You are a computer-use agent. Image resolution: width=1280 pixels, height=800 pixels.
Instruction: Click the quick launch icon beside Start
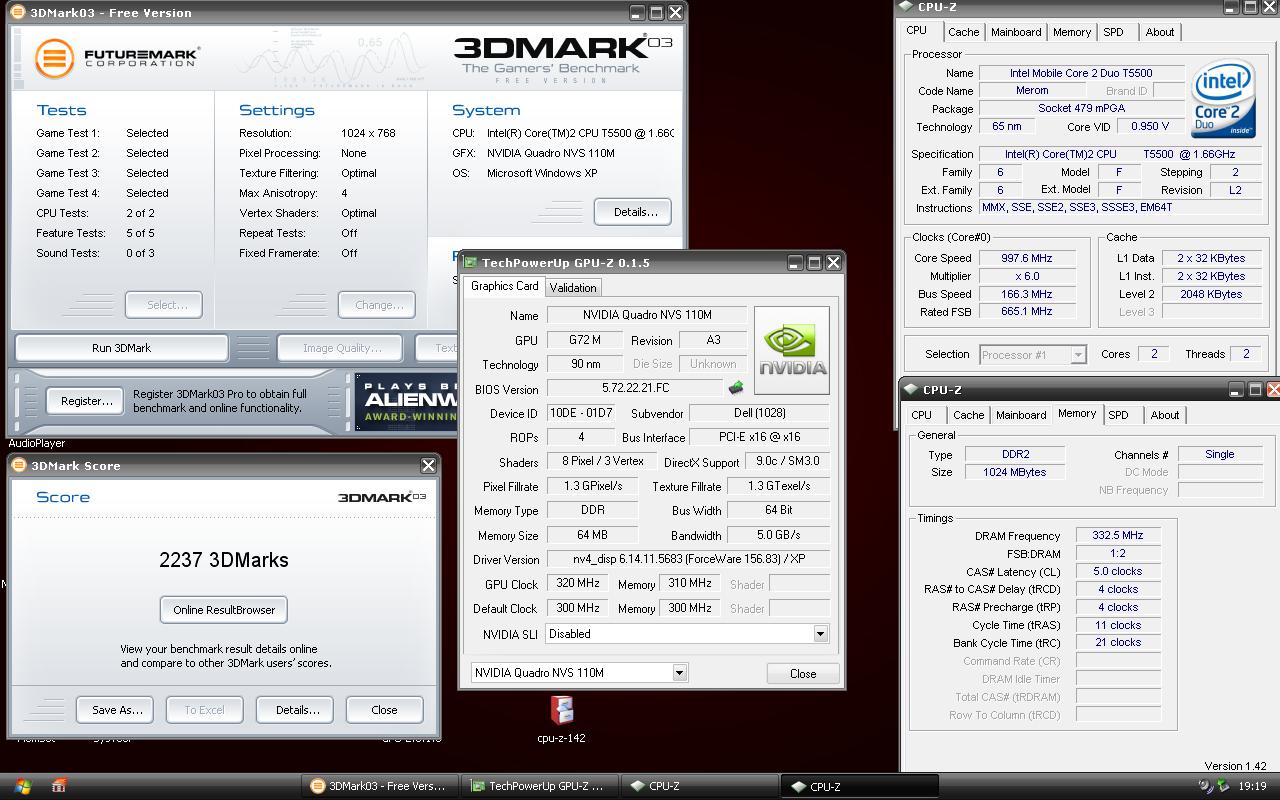coord(59,786)
